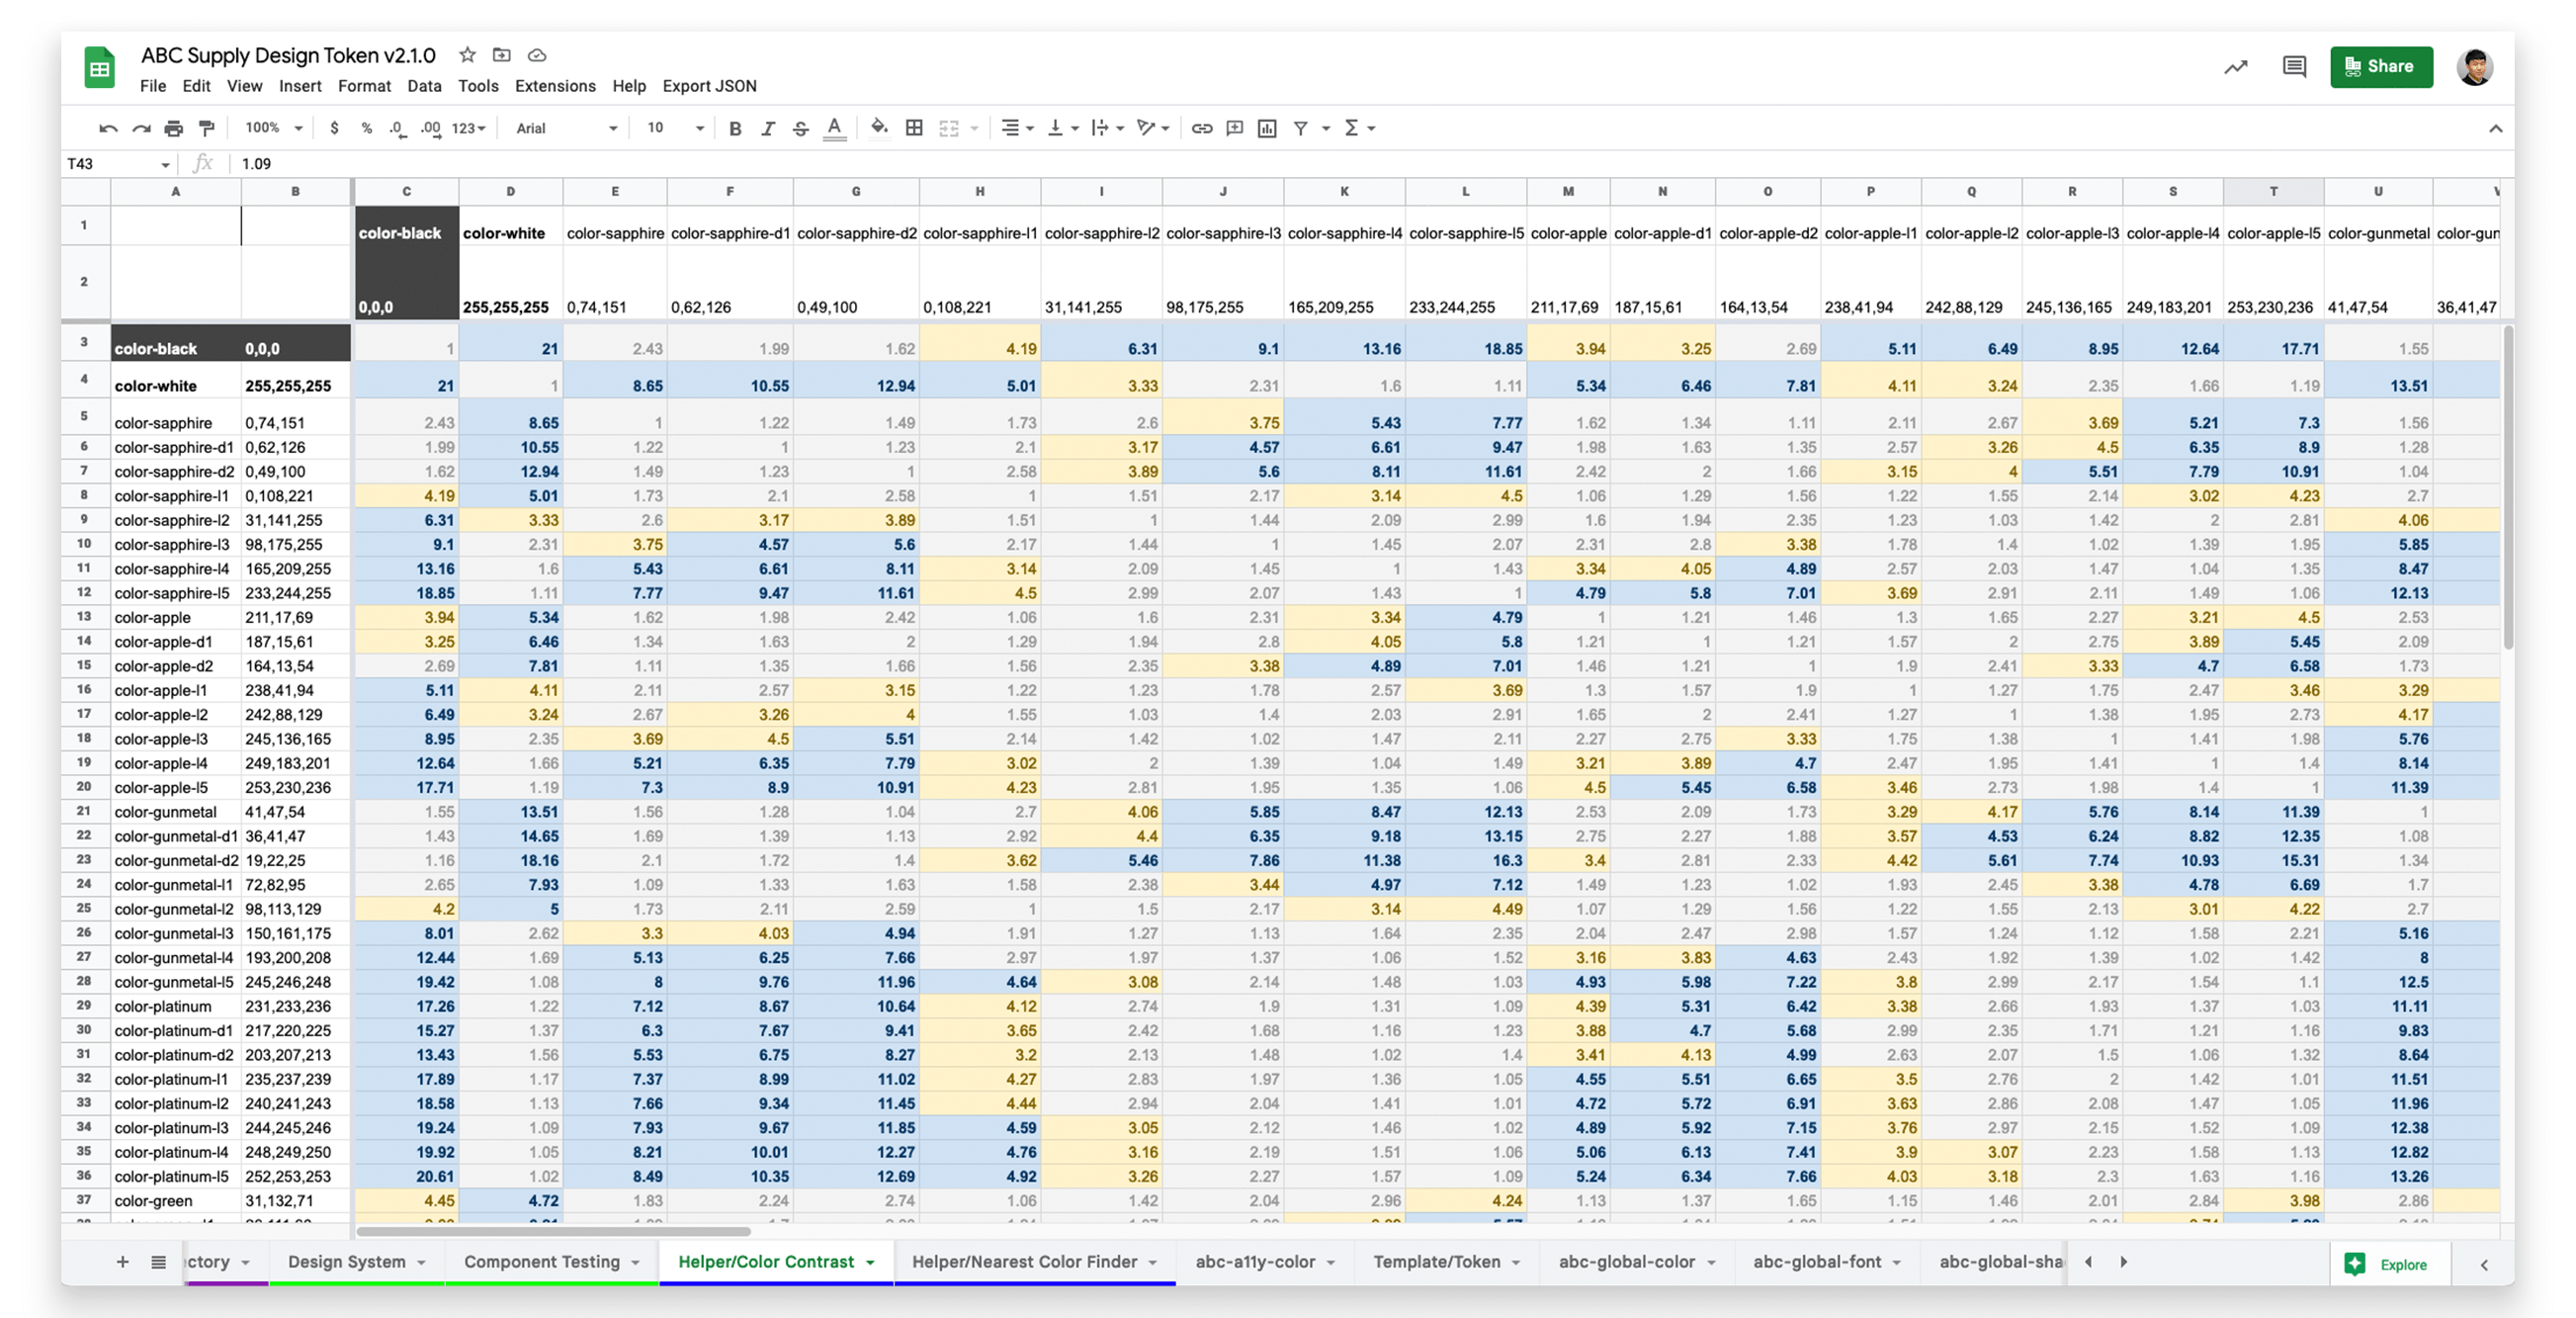Click the Explore button
Screen dimensions: 2576x1318
pos(2388,1264)
